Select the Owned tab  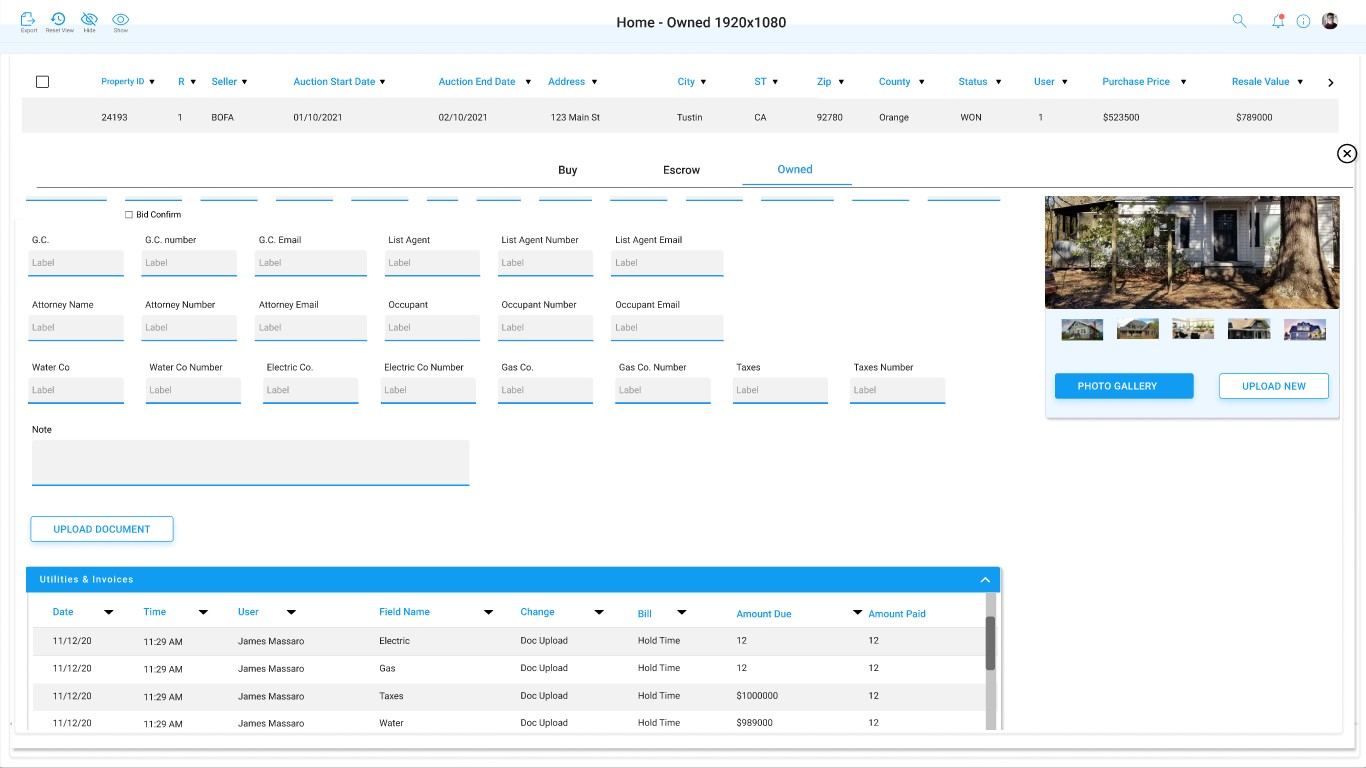[x=795, y=169]
